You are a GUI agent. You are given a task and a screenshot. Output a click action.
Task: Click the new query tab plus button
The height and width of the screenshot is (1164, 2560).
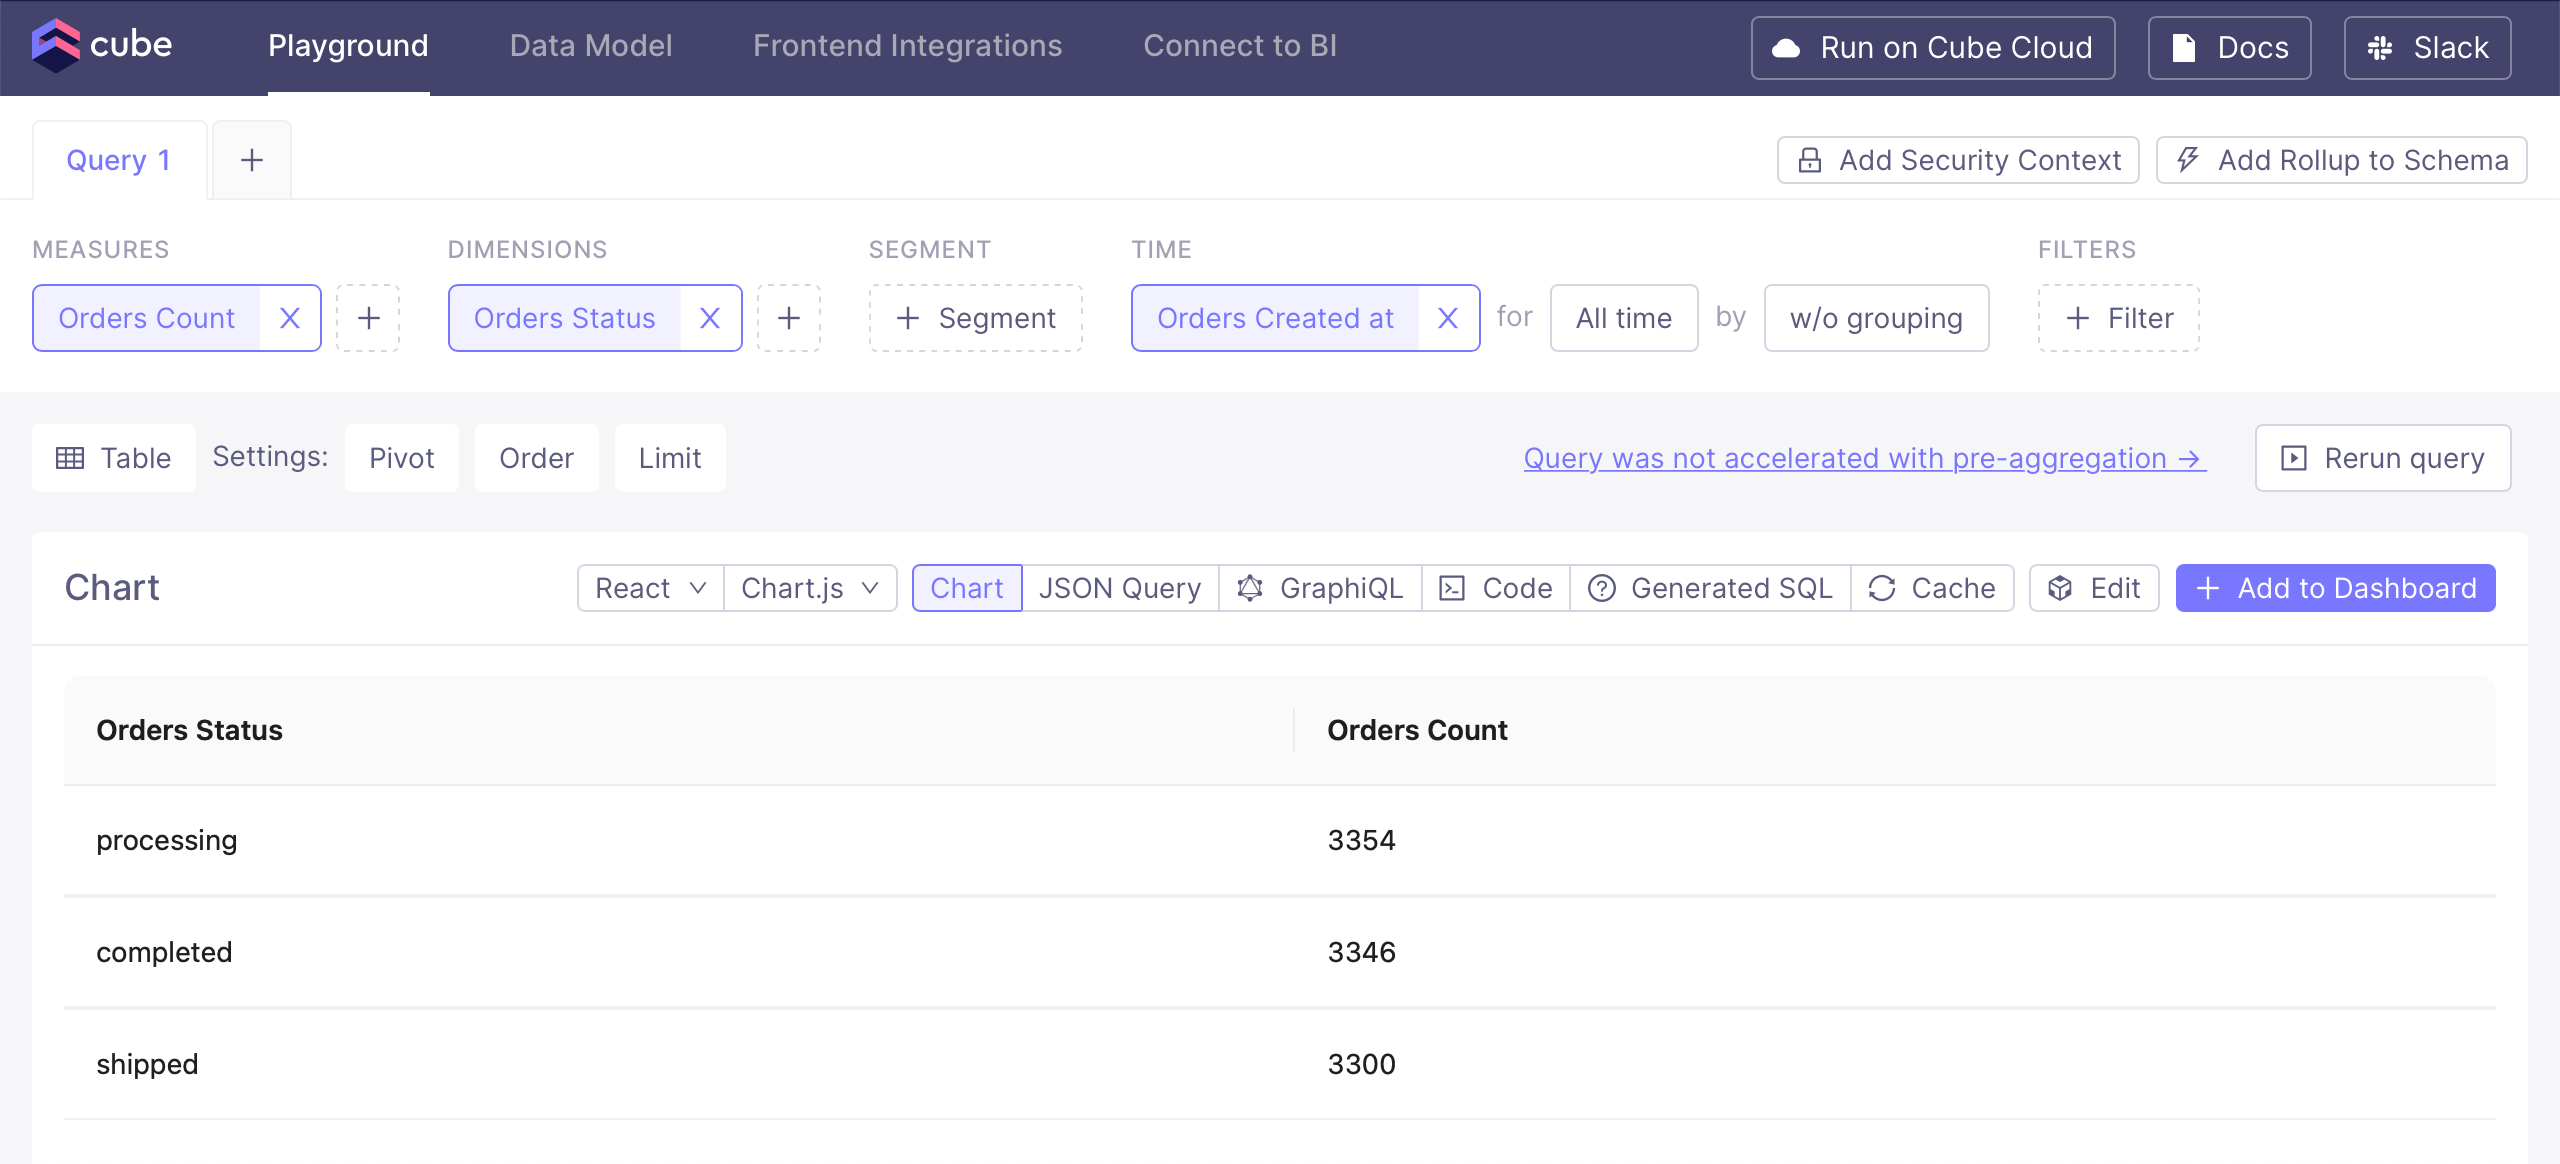pyautogui.click(x=251, y=158)
